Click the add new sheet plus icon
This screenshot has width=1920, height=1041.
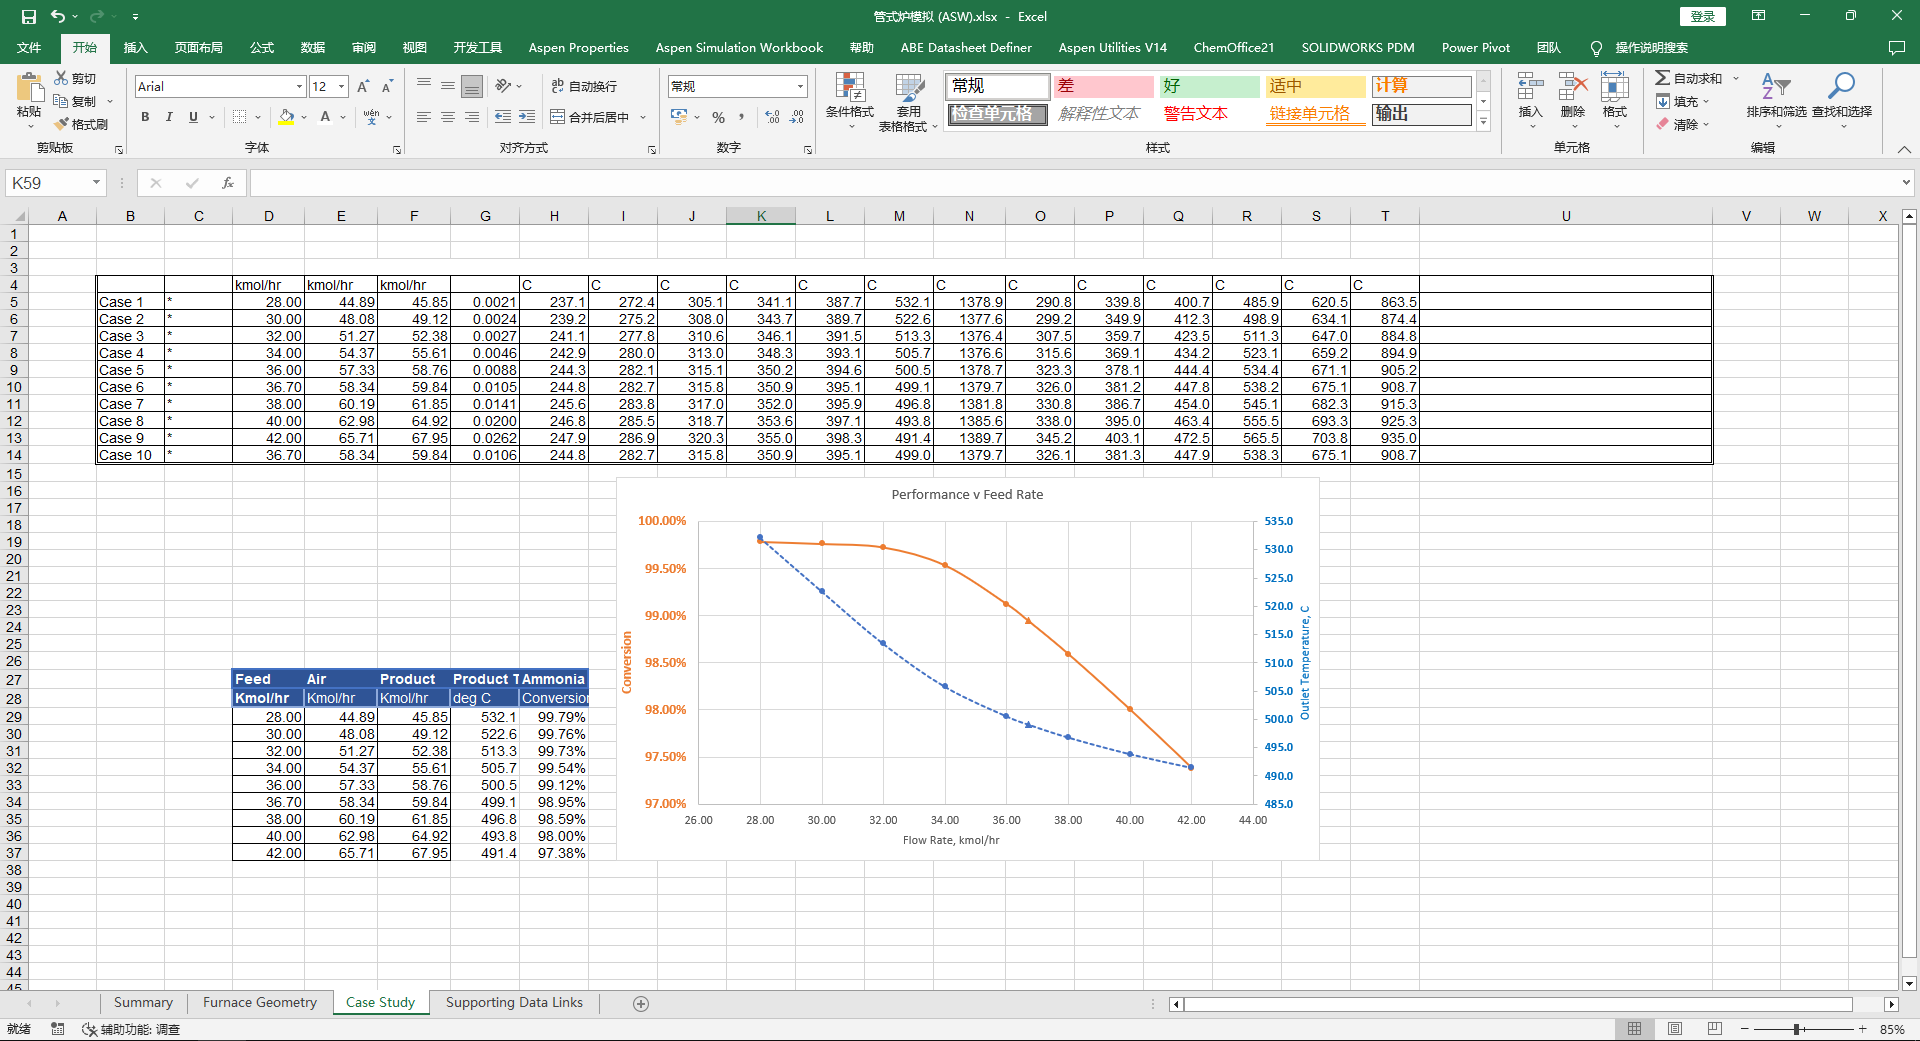(641, 1003)
